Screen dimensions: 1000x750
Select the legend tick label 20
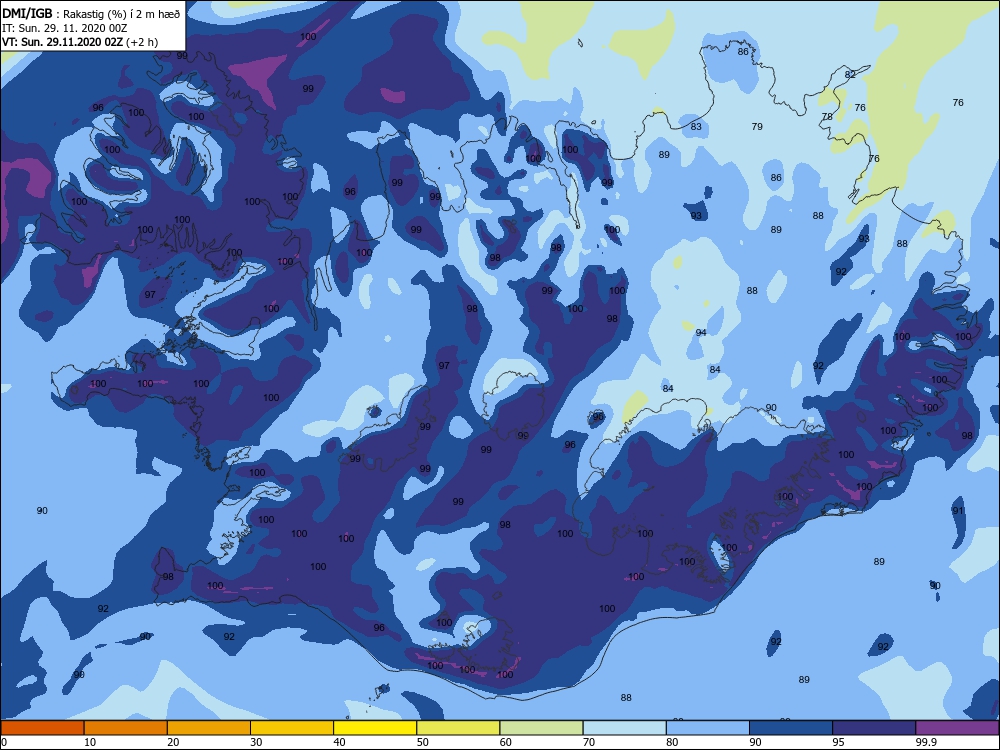tap(173, 742)
